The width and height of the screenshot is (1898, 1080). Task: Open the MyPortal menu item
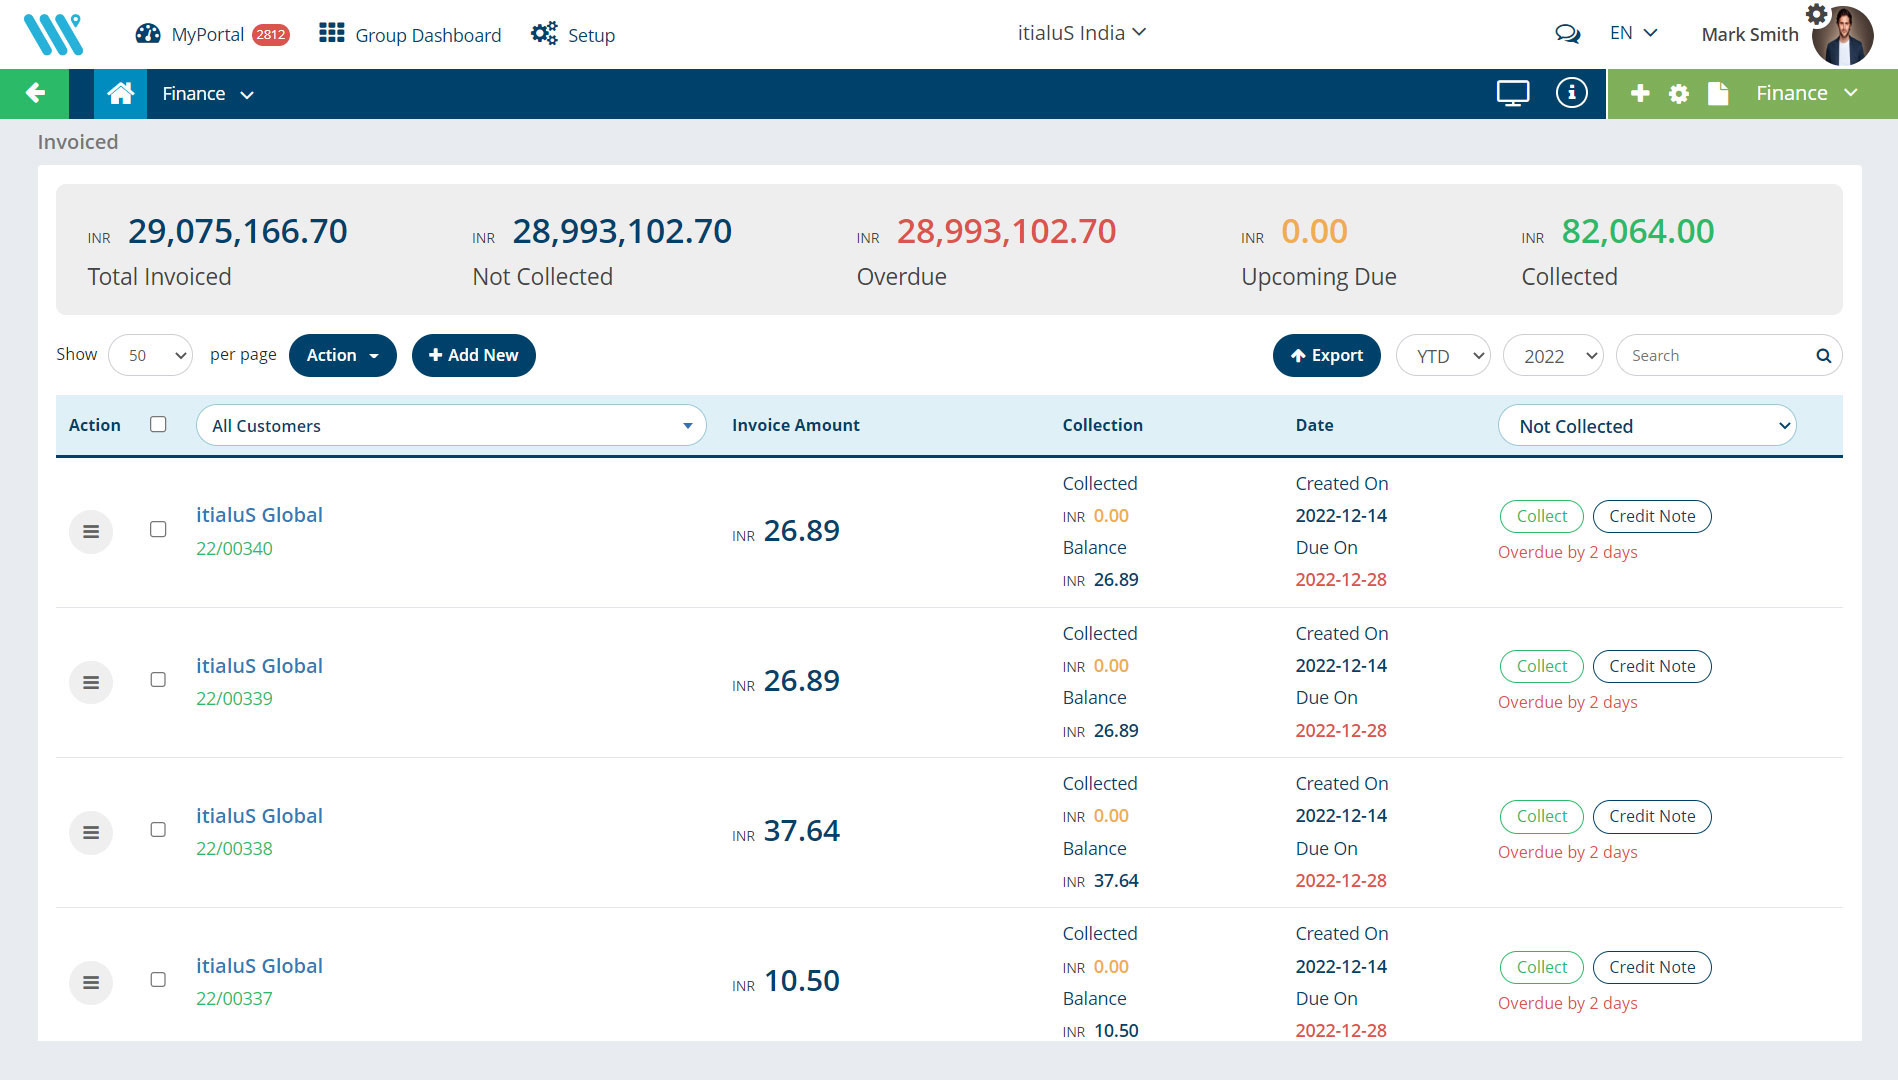210,35
